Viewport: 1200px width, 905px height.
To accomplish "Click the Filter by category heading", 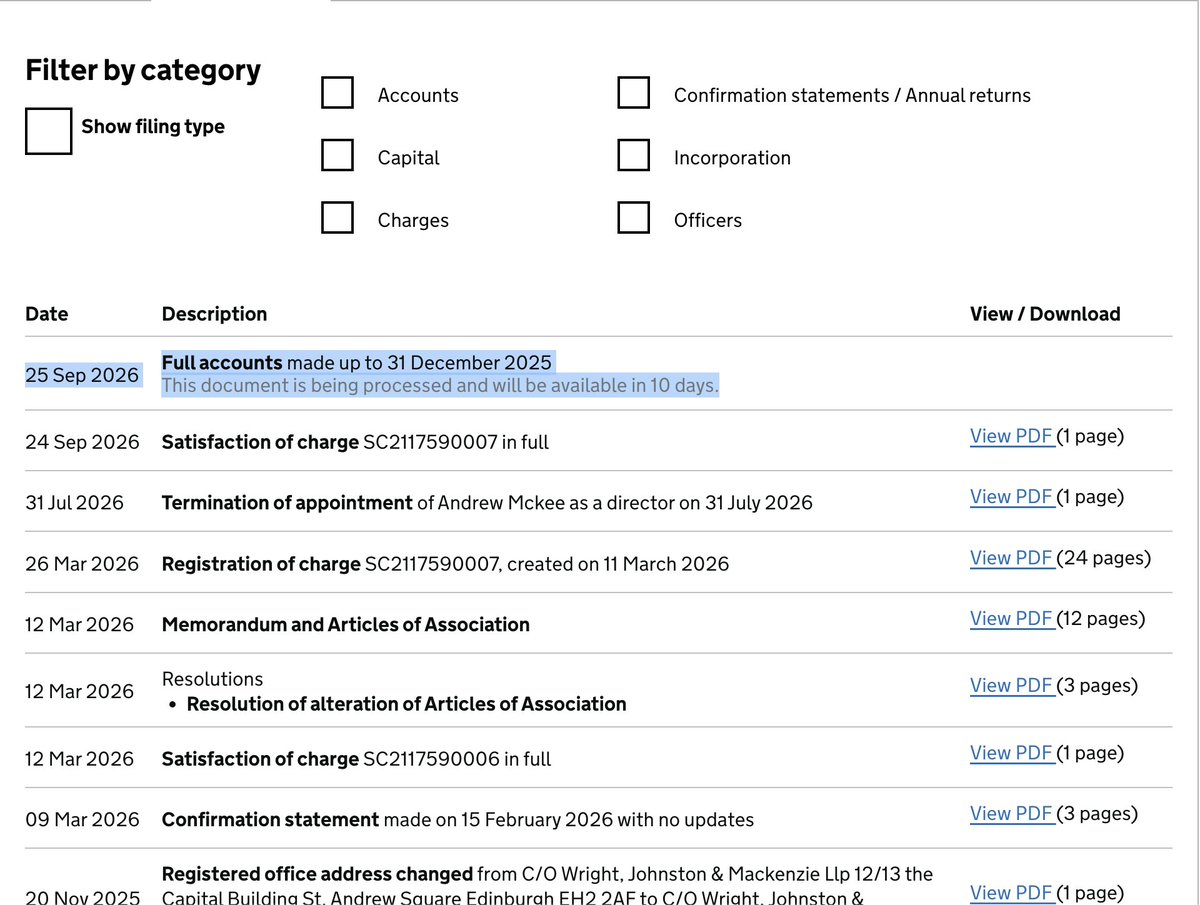I will point(143,70).
